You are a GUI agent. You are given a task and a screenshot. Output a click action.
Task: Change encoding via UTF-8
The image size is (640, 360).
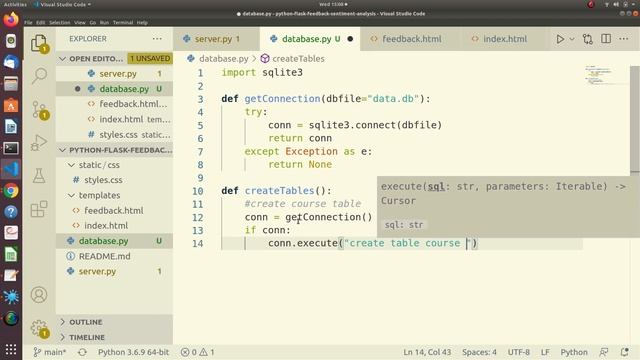[x=518, y=352]
